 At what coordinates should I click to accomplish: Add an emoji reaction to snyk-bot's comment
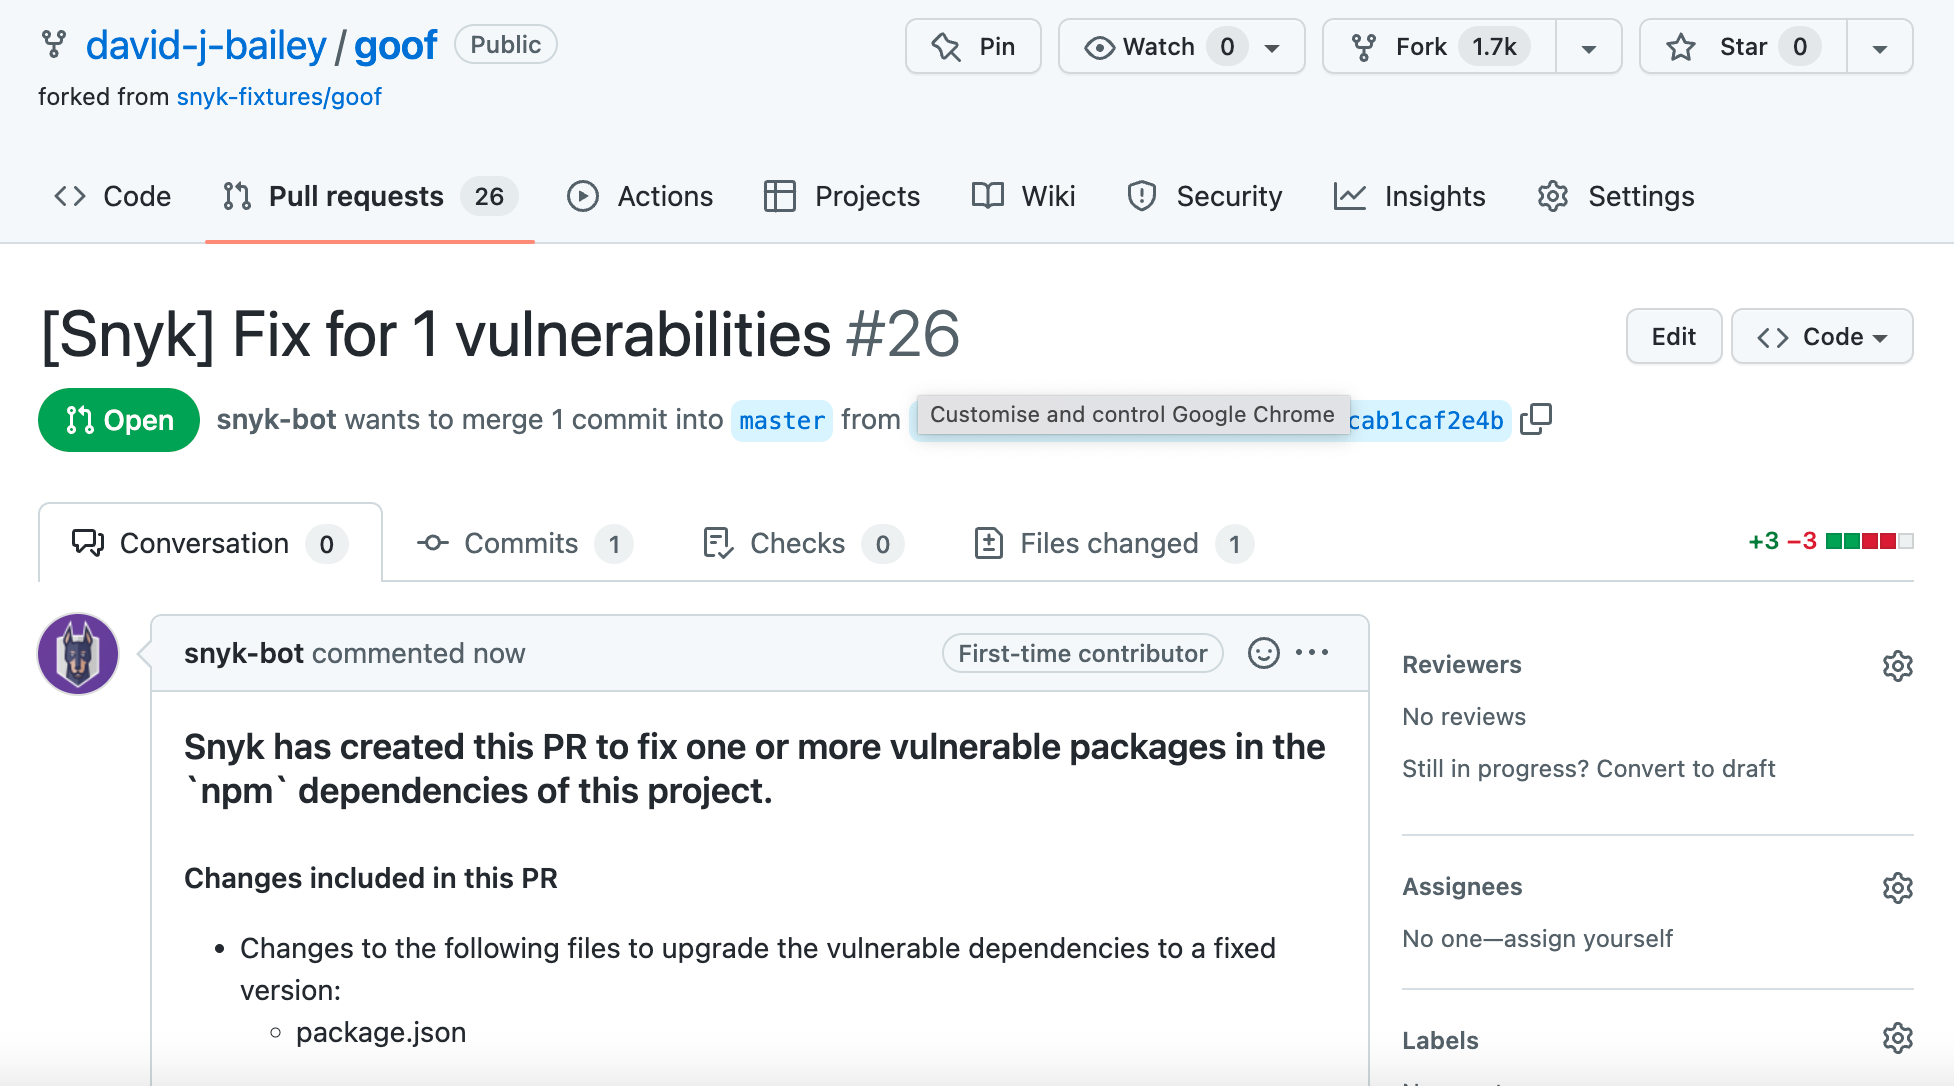(x=1263, y=653)
